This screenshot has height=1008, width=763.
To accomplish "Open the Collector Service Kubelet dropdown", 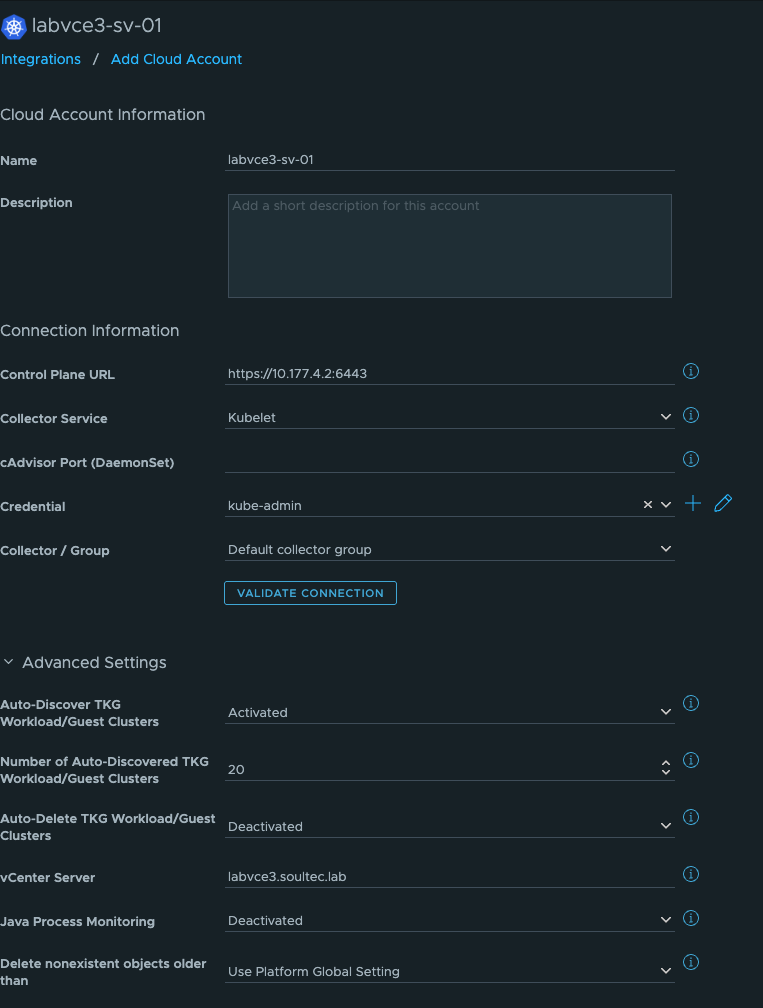I will (449, 417).
